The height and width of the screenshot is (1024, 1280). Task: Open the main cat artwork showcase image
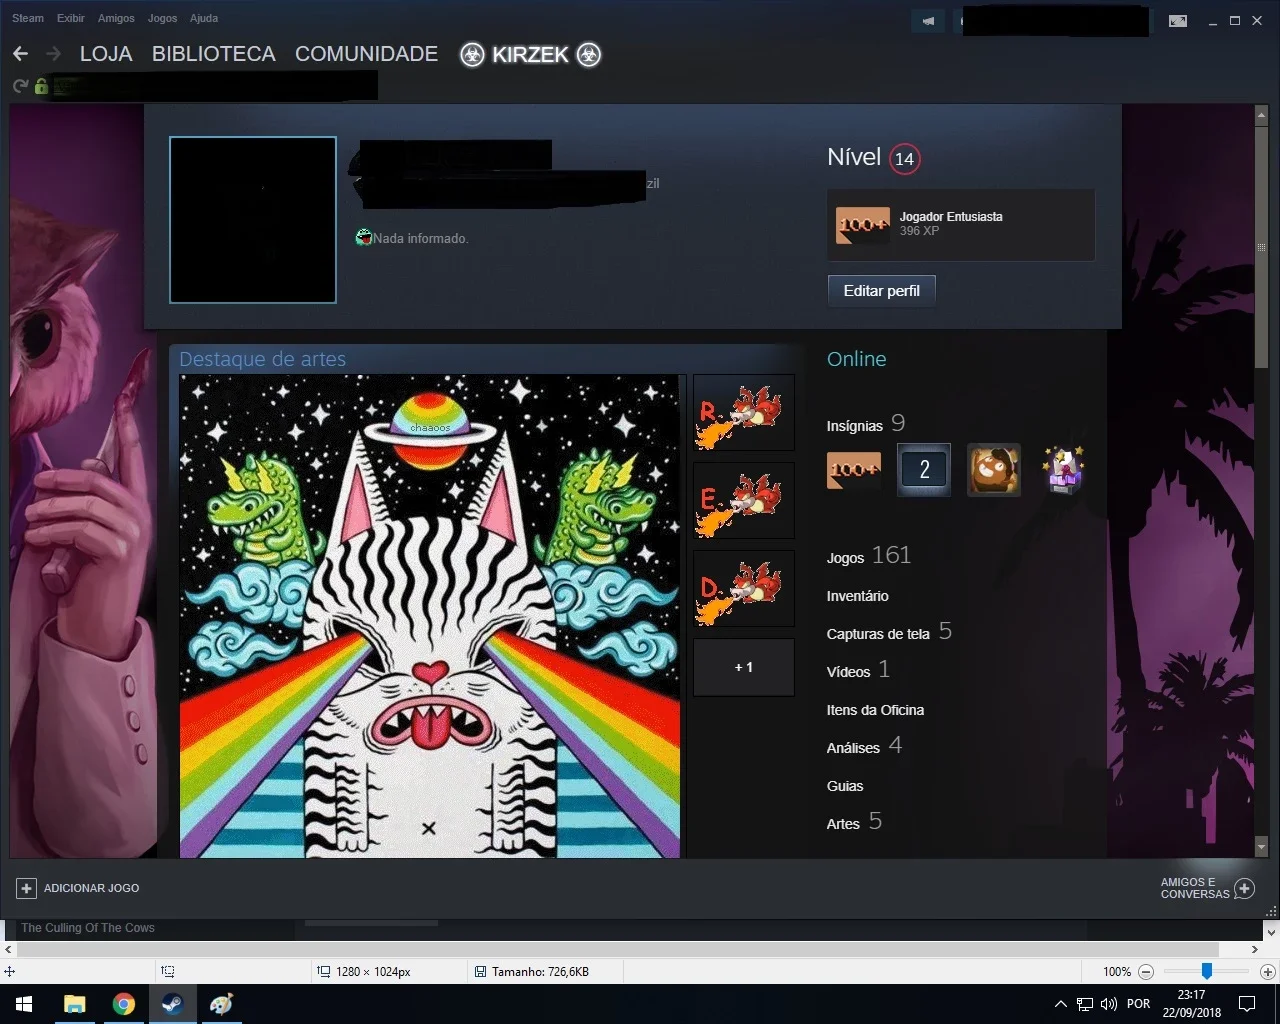[430, 616]
